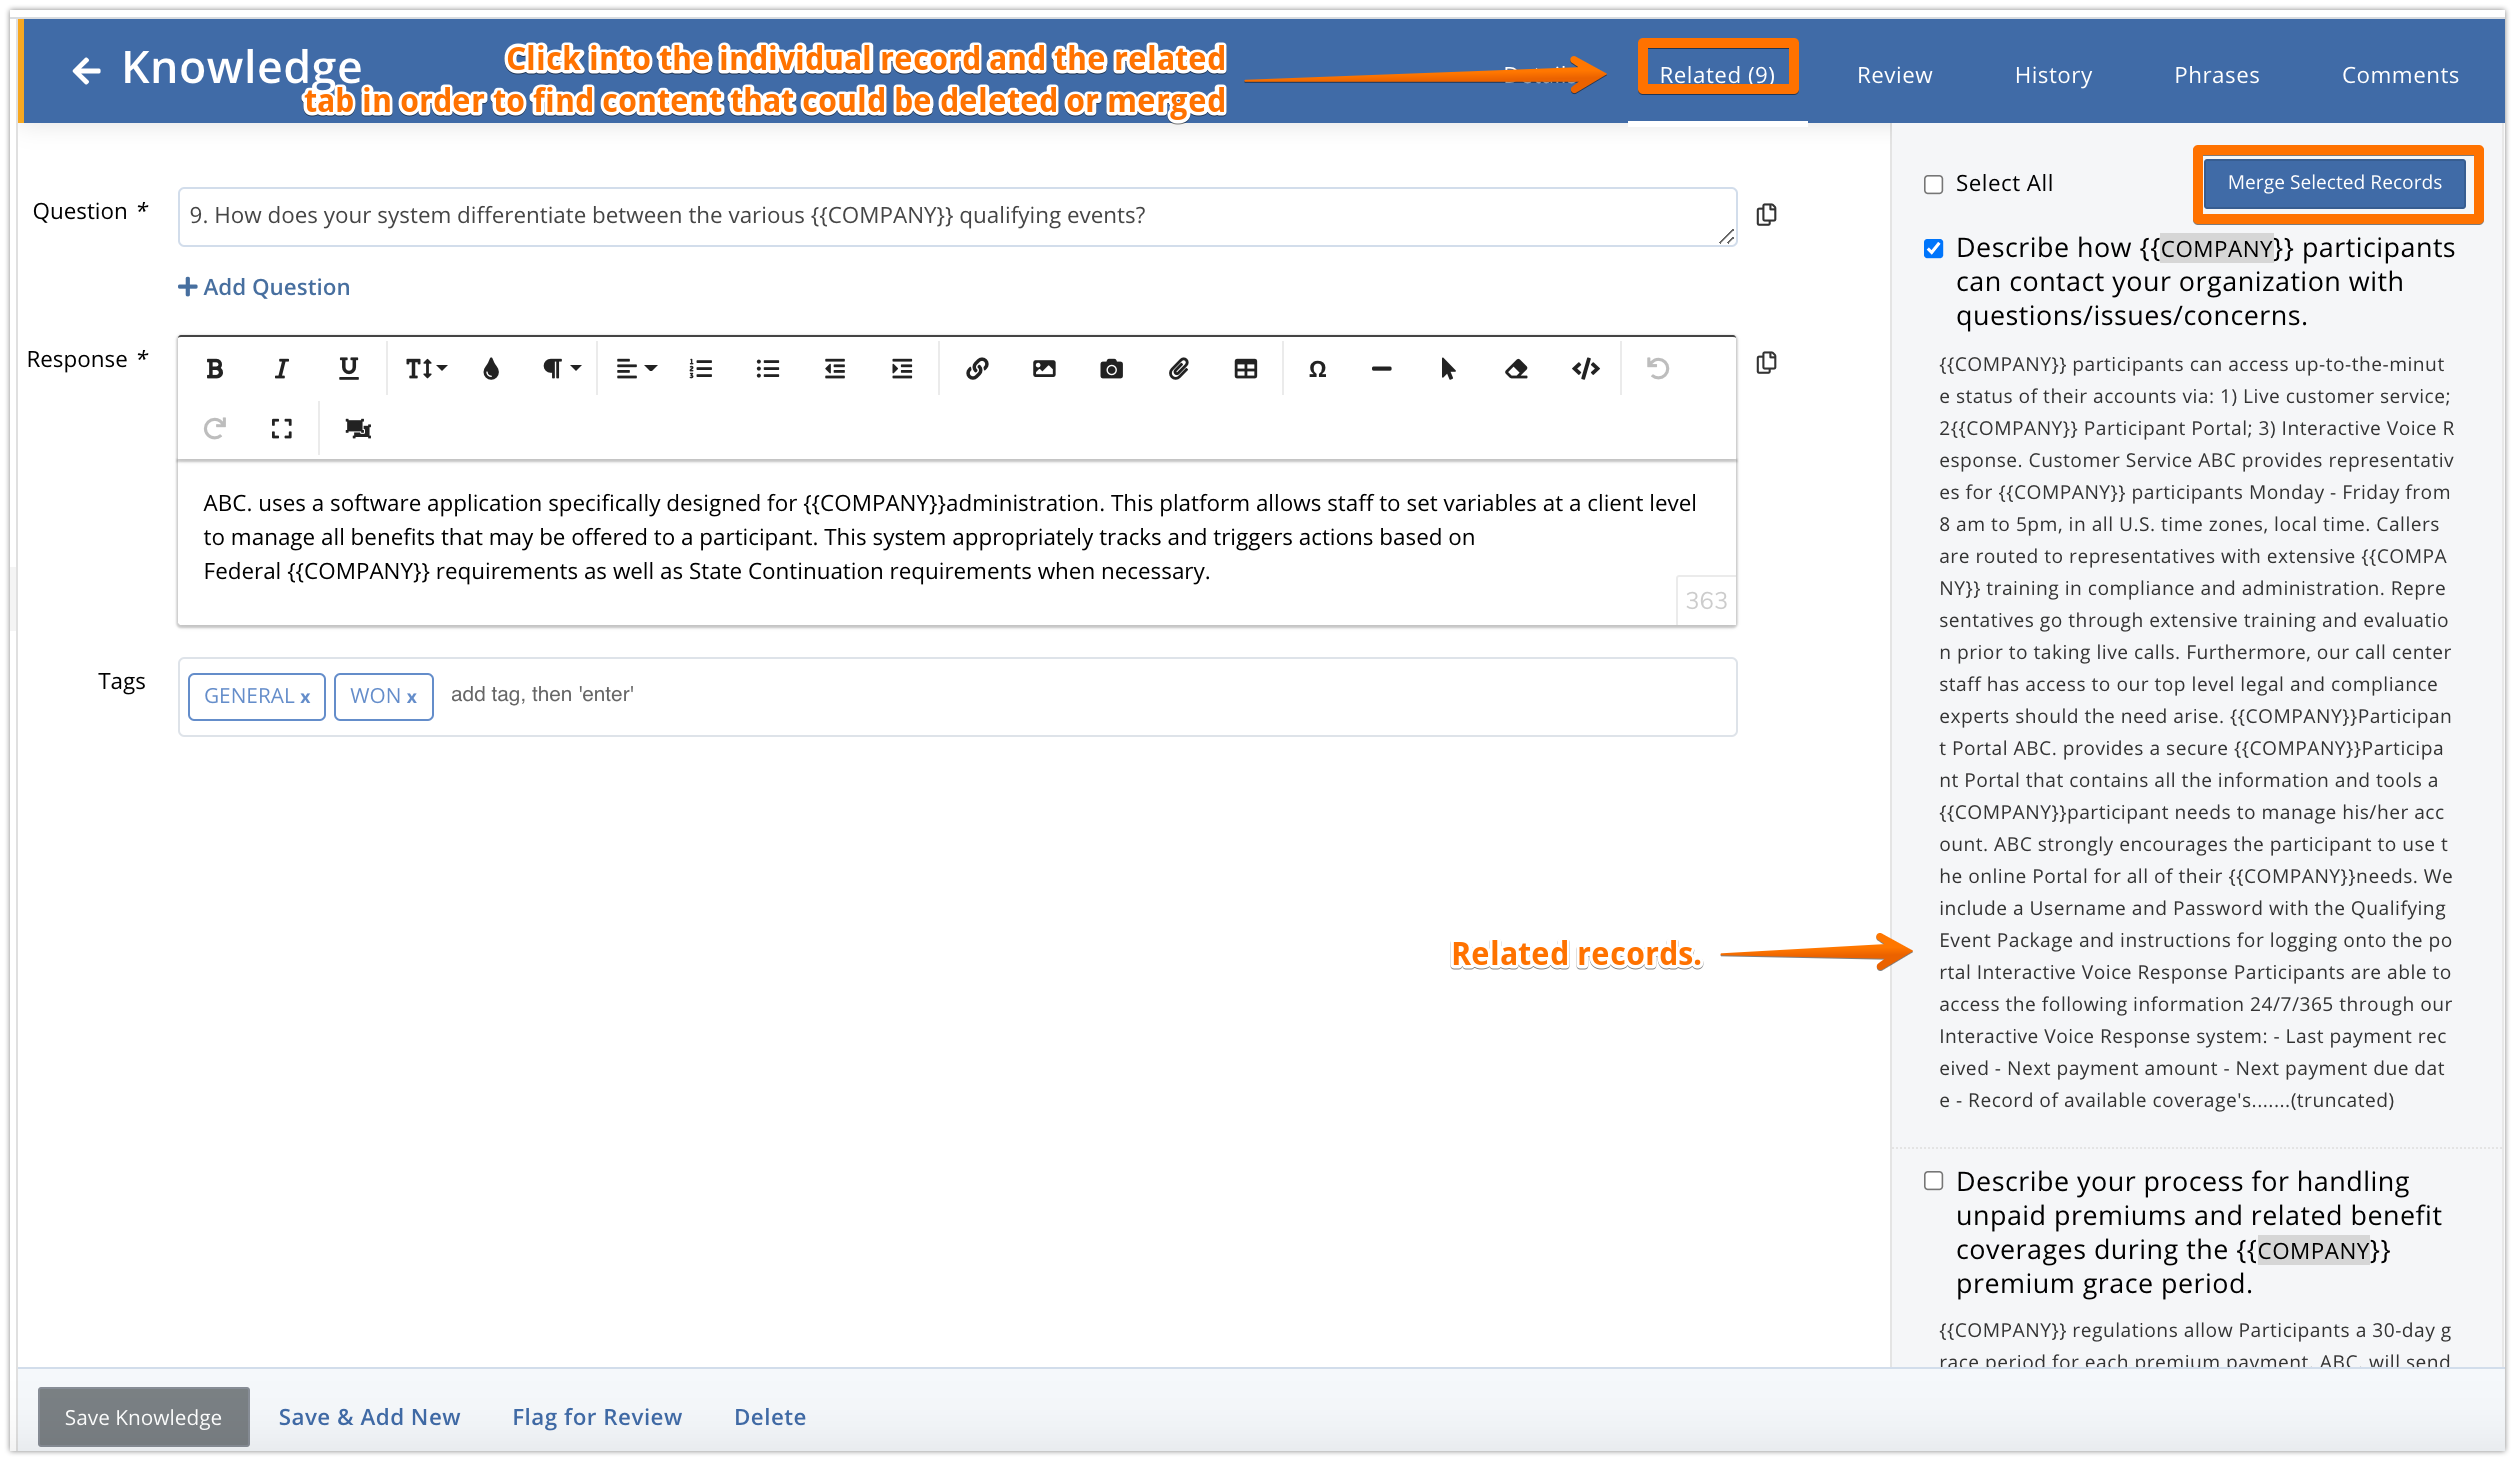The image size is (2515, 1461).
Task: Click the select-all cursor icon
Action: (x=1448, y=369)
